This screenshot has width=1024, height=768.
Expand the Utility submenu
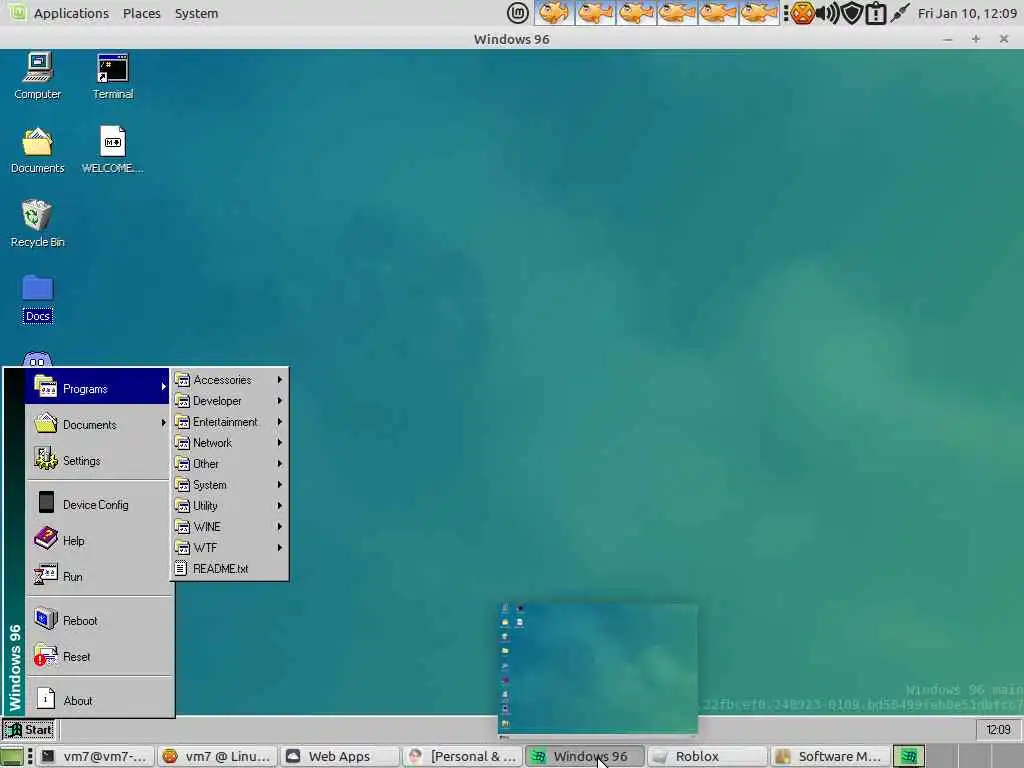229,505
